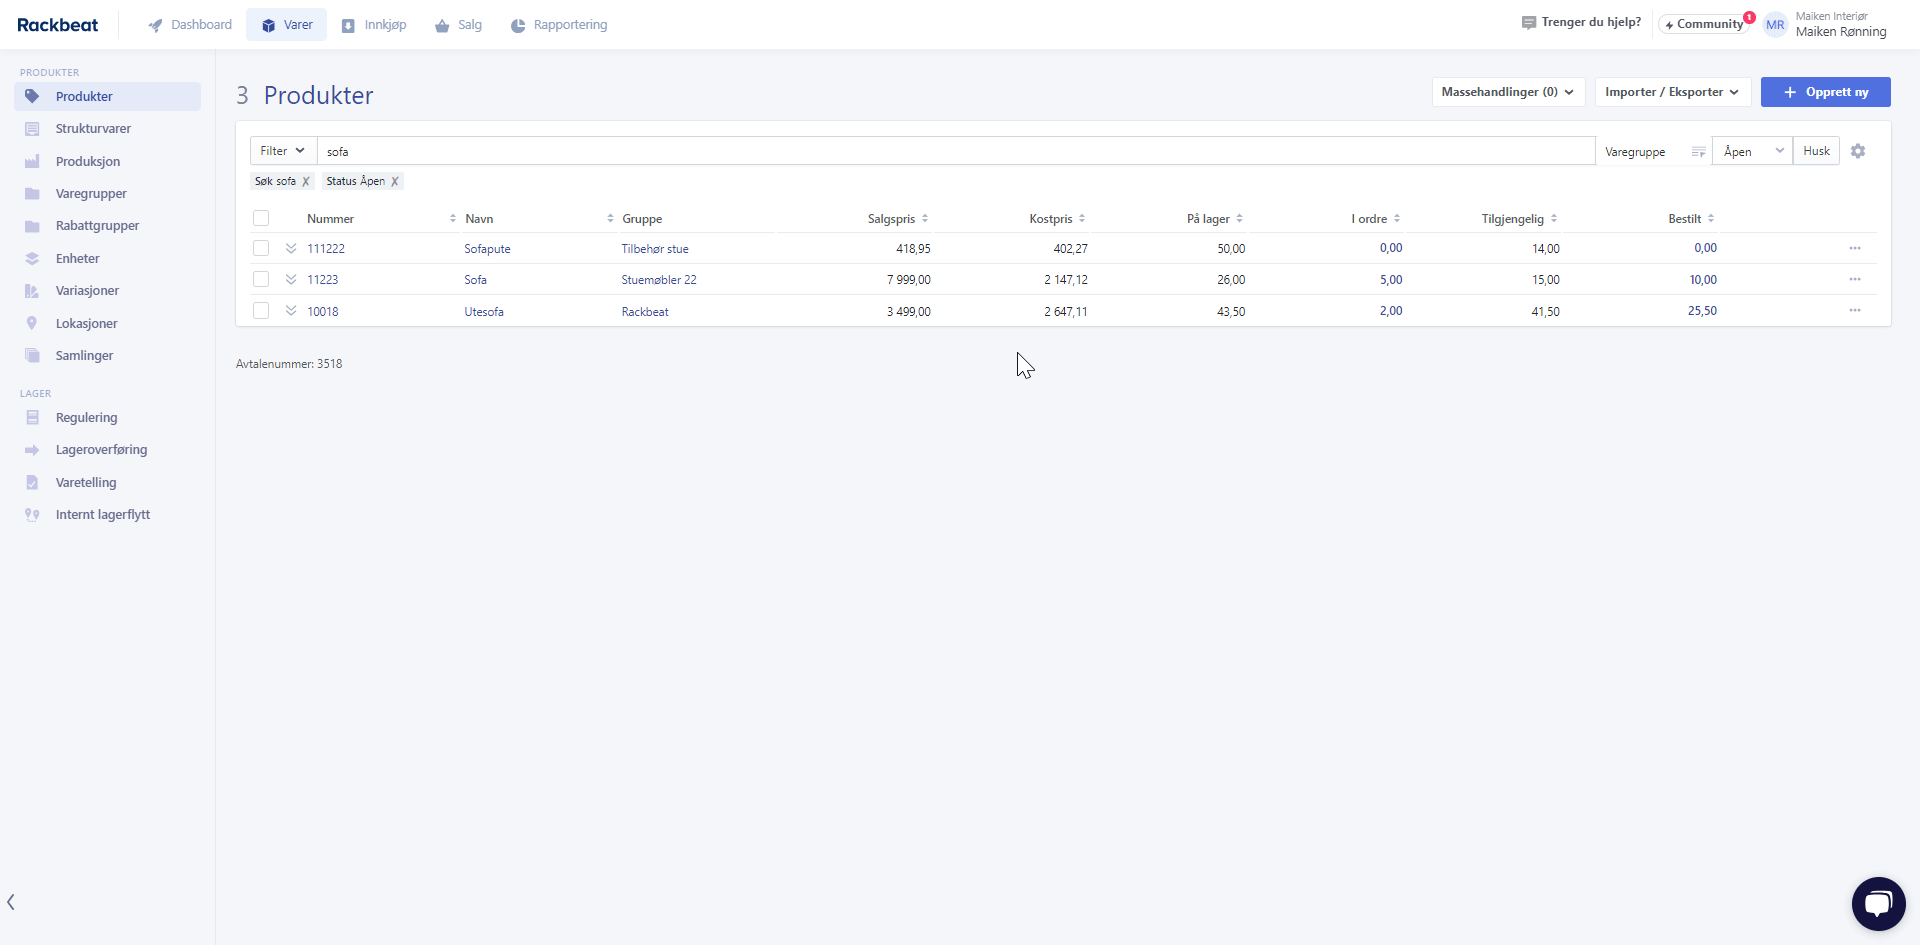This screenshot has height=945, width=1920.
Task: Open Strukturvarer from the sidebar
Action: (93, 128)
